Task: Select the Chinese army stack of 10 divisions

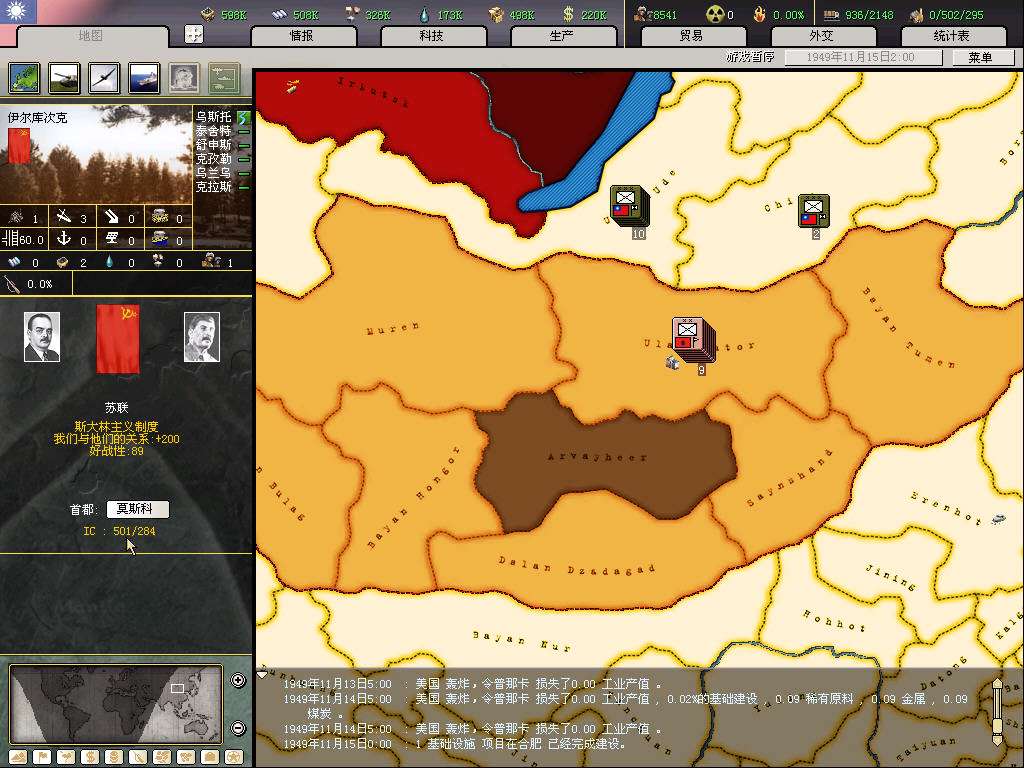Action: [x=630, y=206]
